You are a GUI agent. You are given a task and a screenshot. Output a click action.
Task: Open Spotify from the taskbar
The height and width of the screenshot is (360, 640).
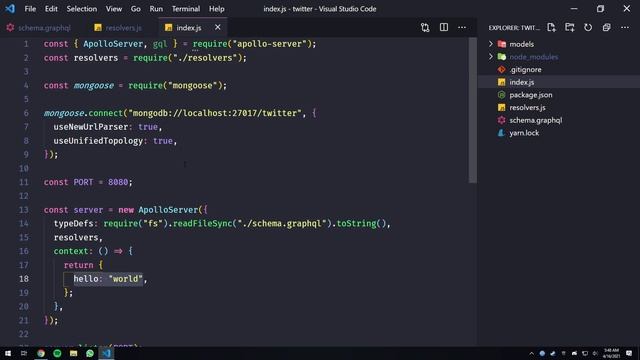coord(57,353)
